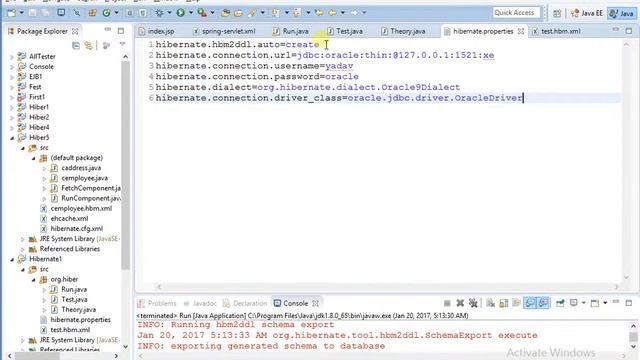Toggle Word Wrap icon in Console toolbar

tap(517, 303)
